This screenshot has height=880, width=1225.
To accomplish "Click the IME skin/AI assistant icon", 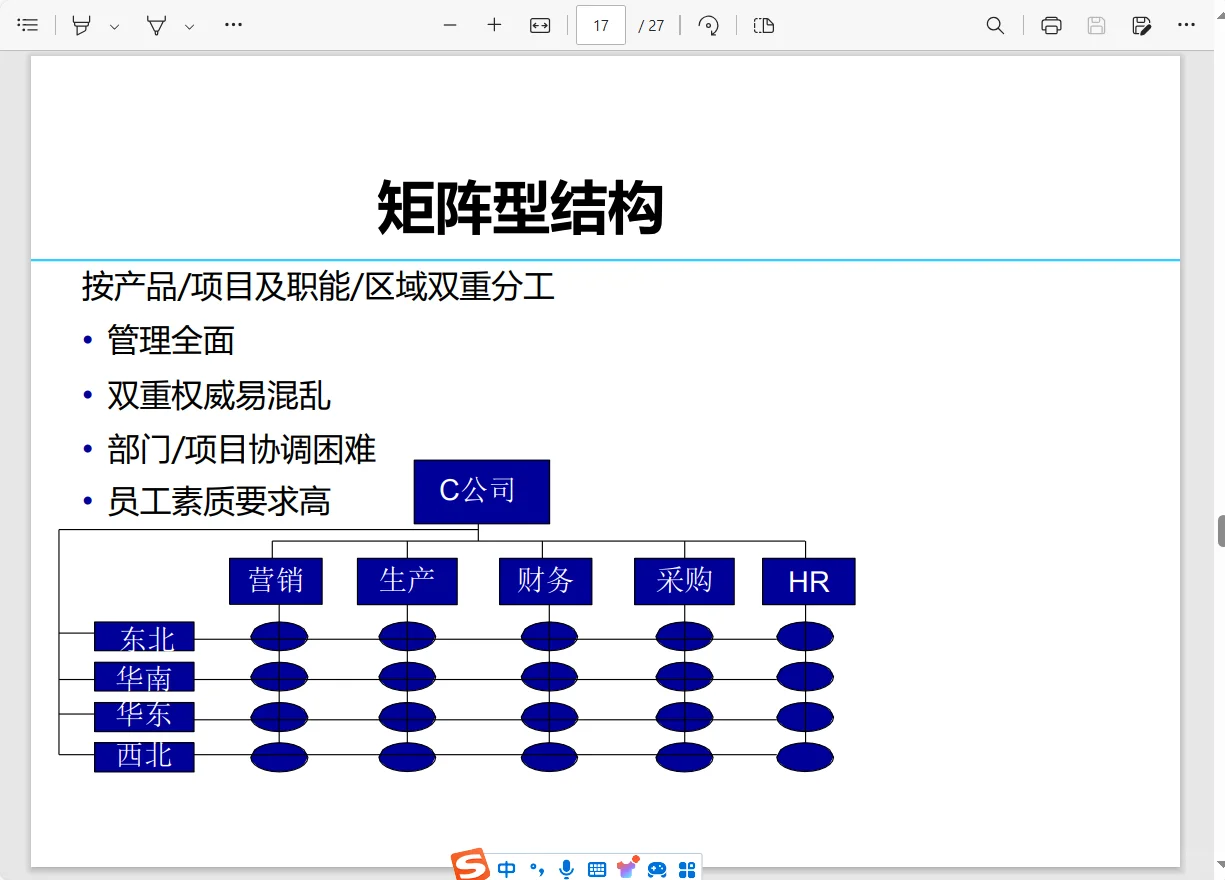I will pyautogui.click(x=628, y=867).
